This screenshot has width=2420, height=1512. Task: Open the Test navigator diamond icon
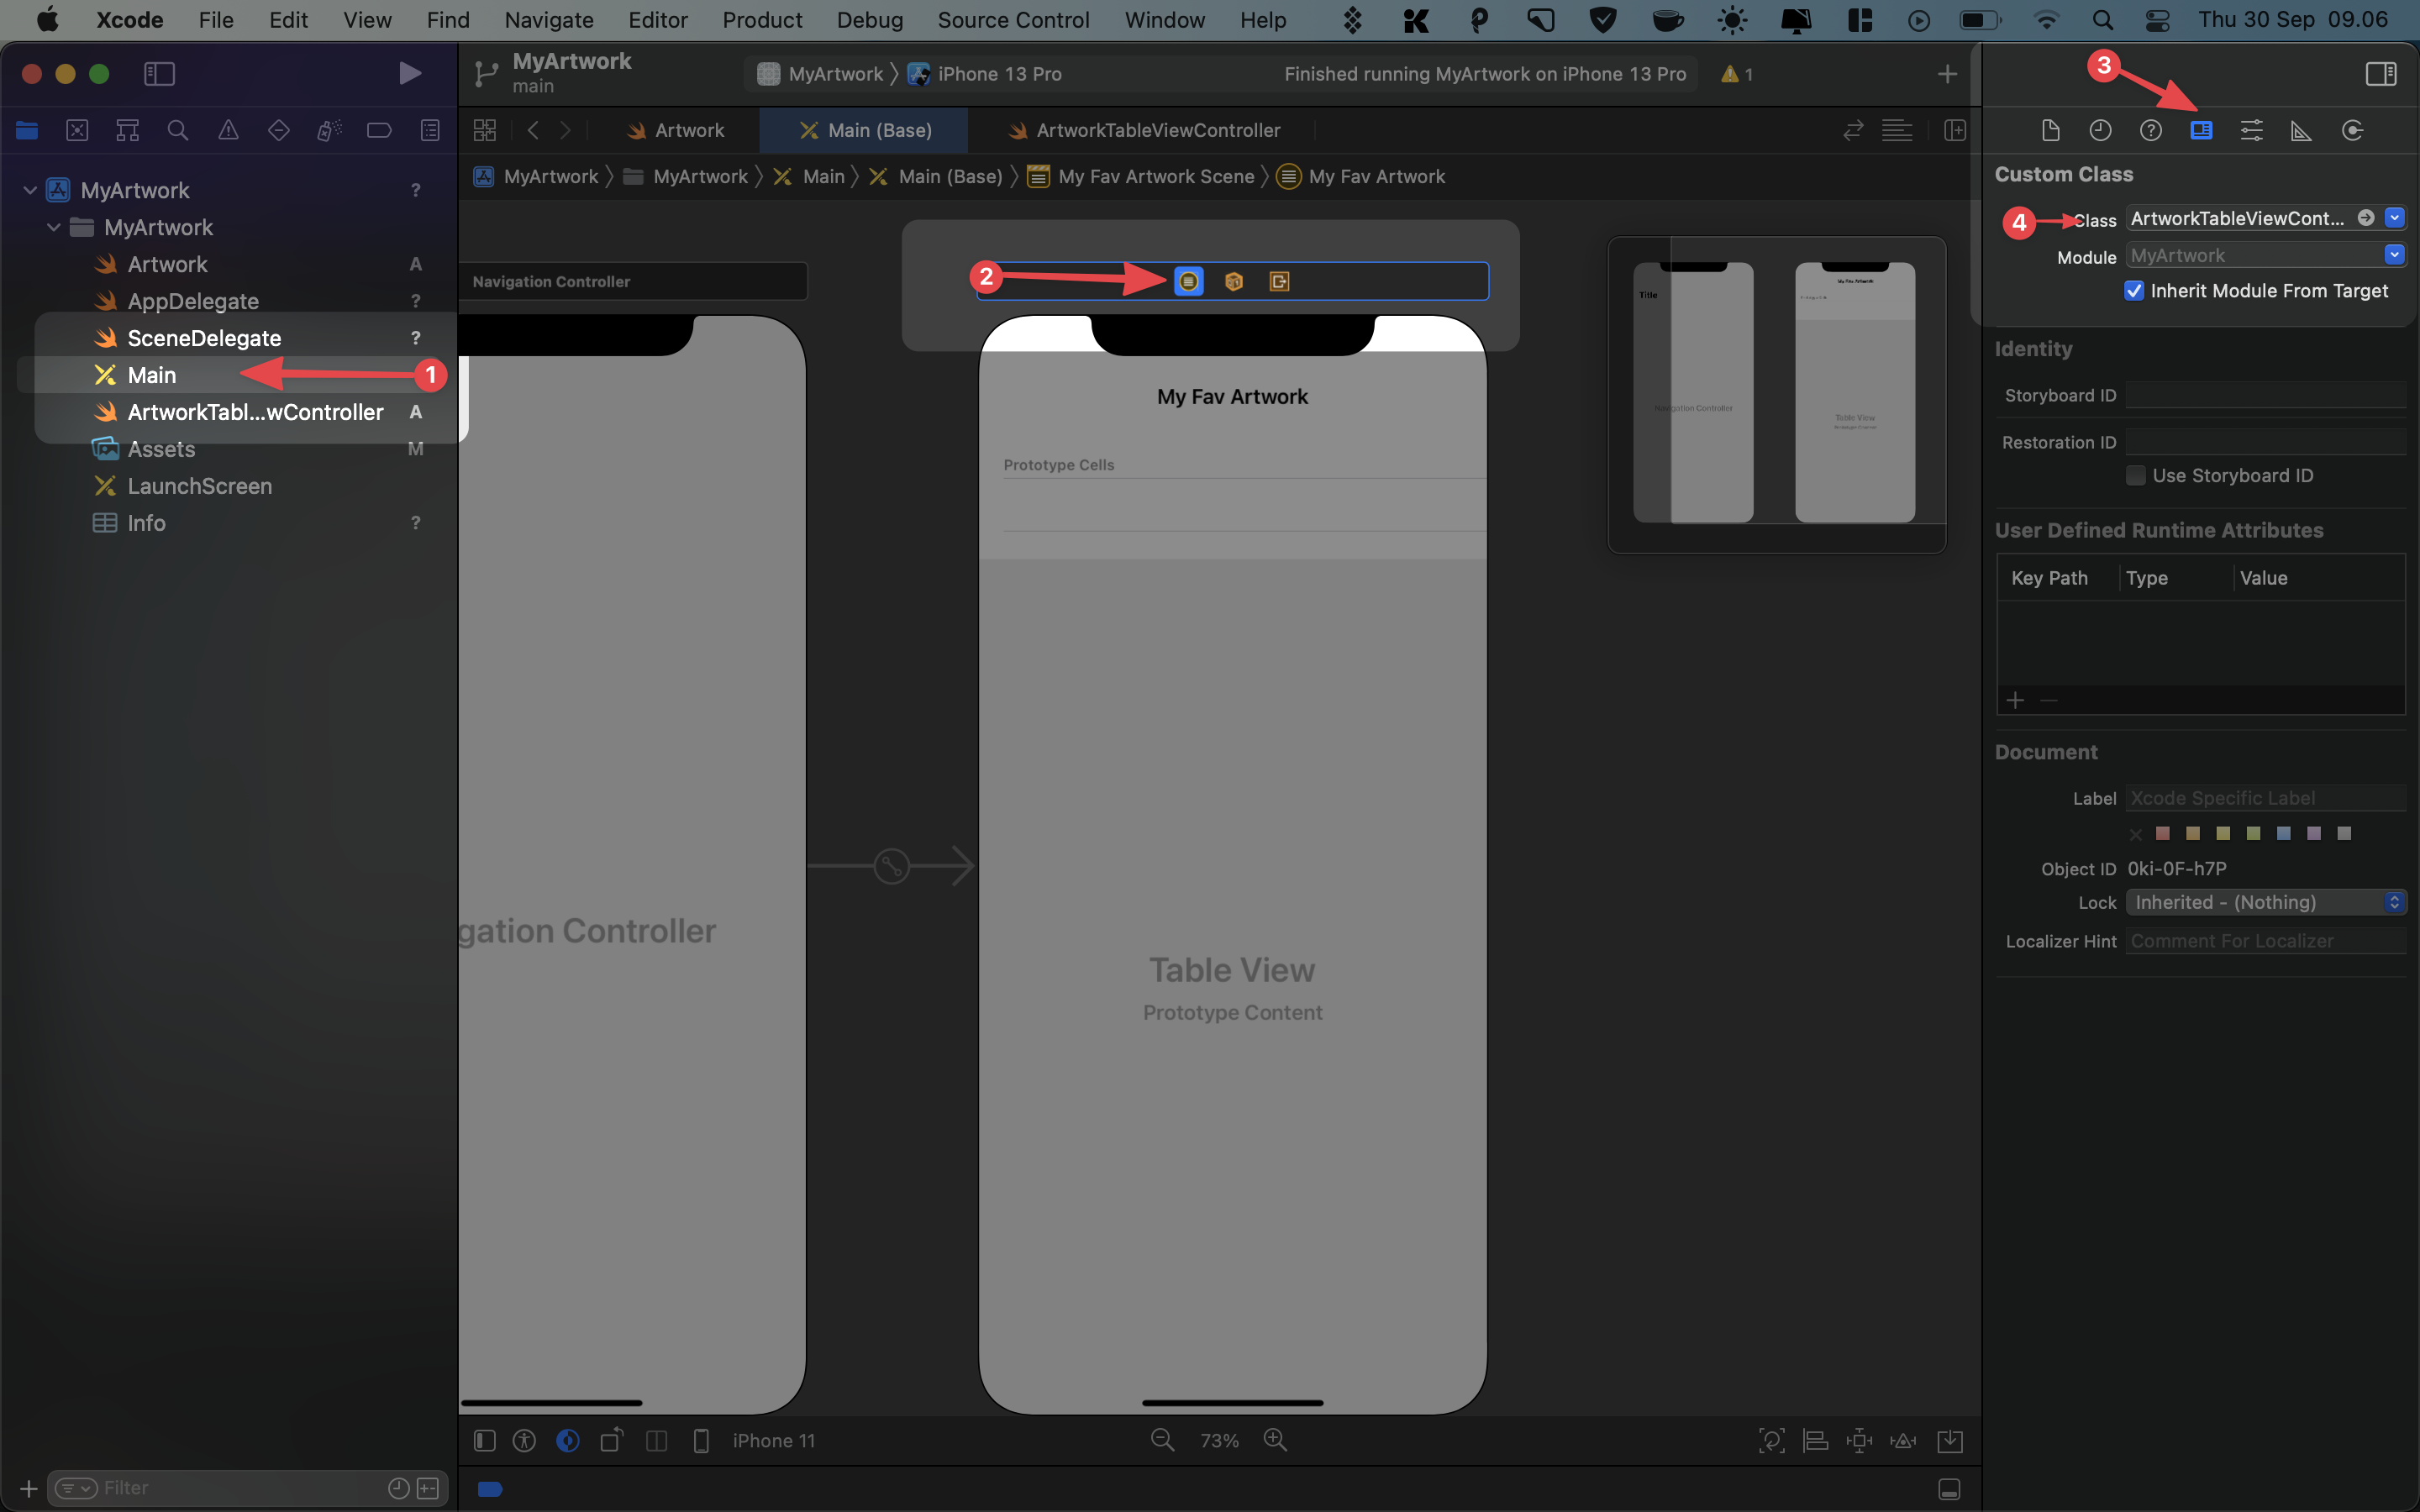click(x=279, y=130)
